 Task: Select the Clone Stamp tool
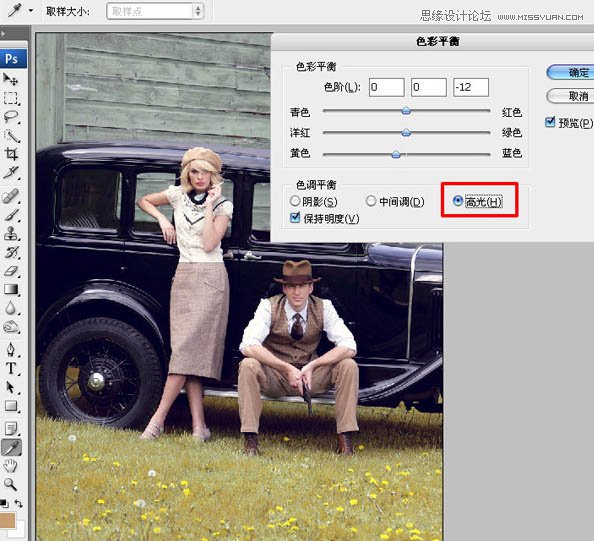coord(11,234)
